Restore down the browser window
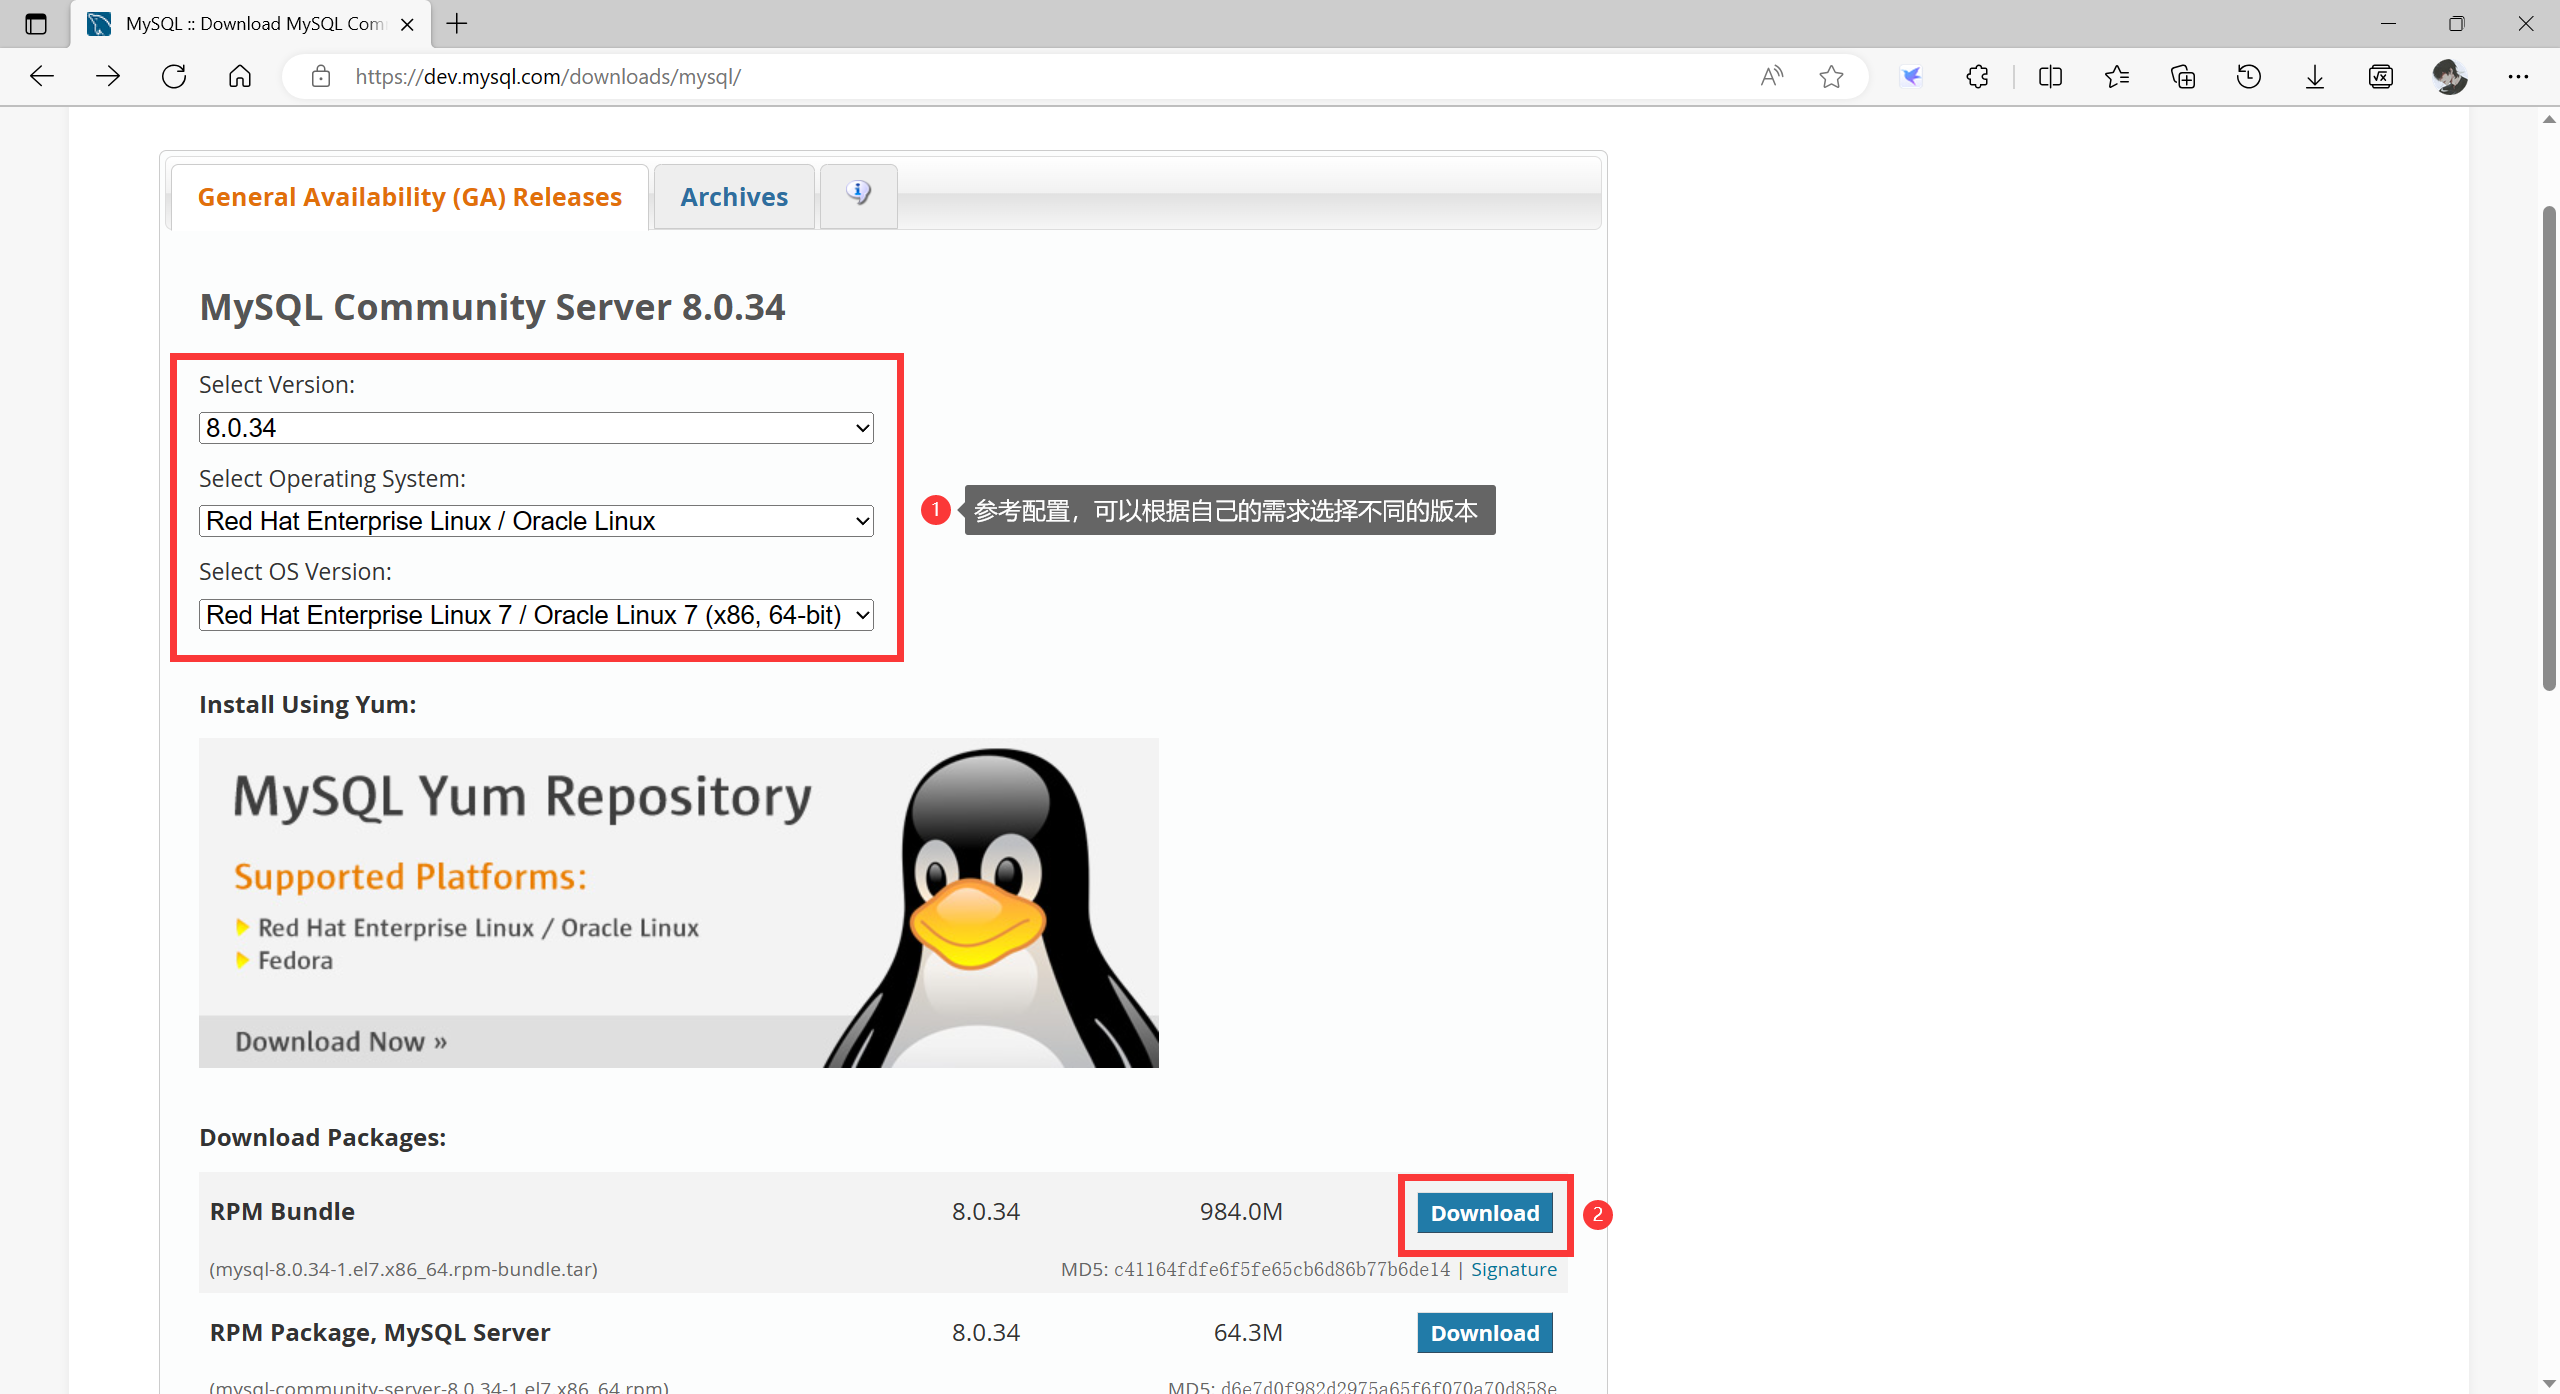This screenshot has width=2560, height=1394. click(x=2456, y=23)
